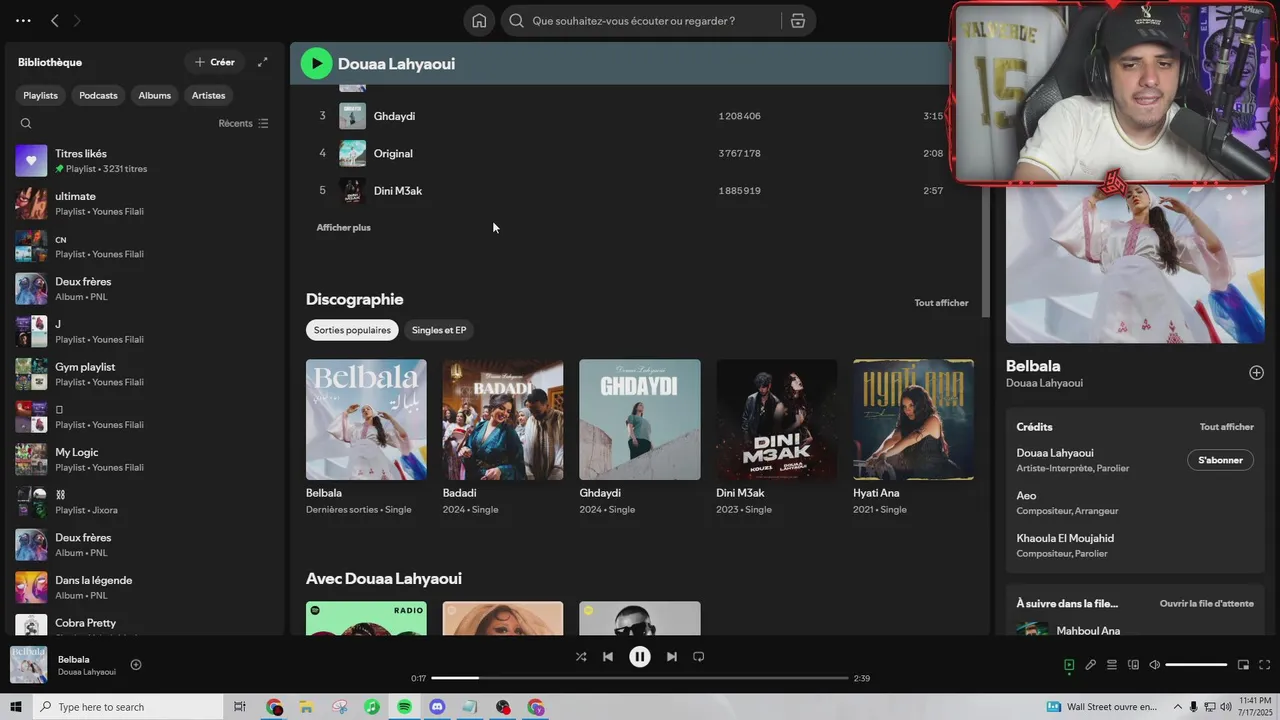Click Tout afficher in Crédits section
The image size is (1280, 720).
coord(1226,427)
